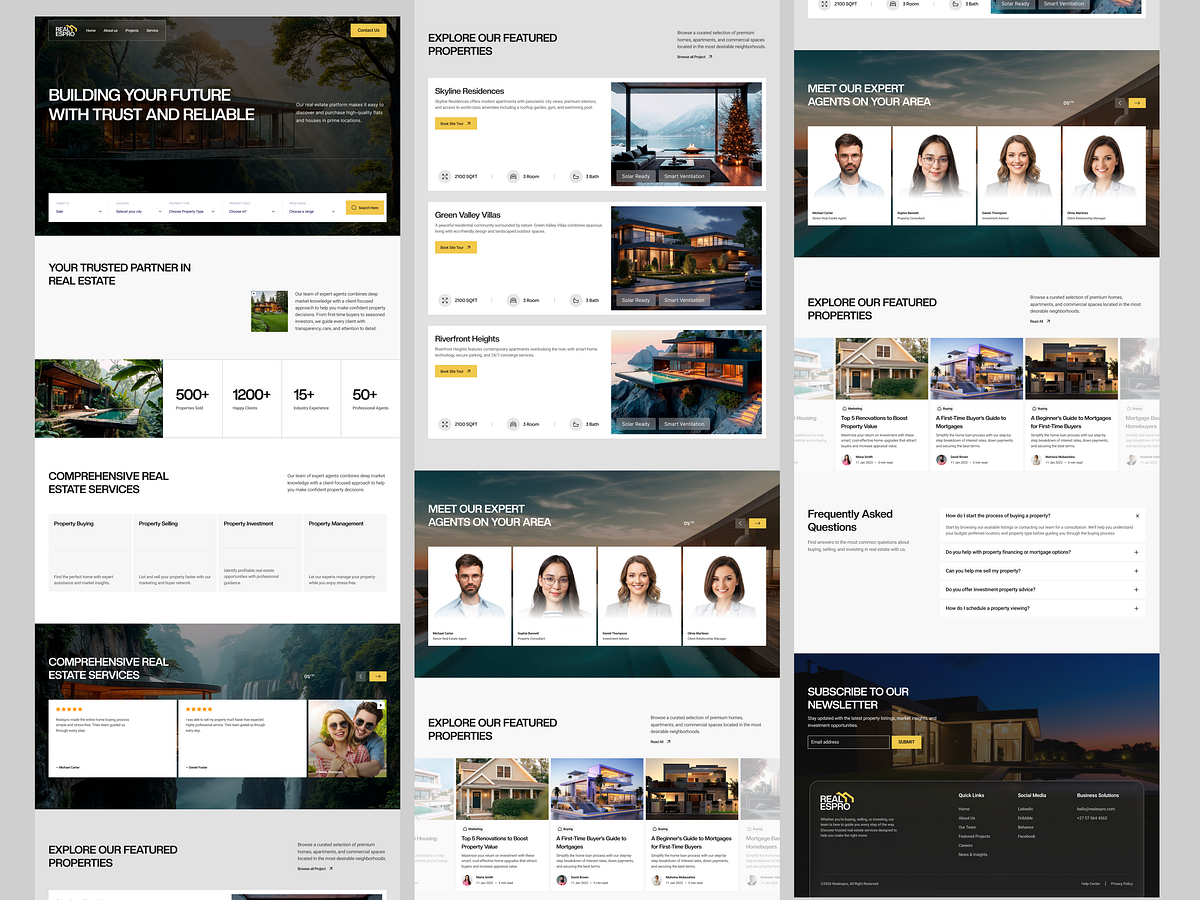
Task: Click the Email address newsletter field
Action: pos(848,742)
